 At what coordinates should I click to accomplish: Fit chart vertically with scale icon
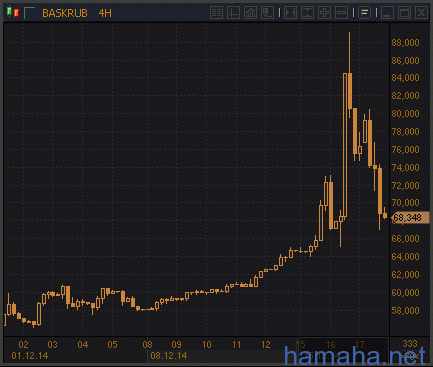[x=307, y=13]
